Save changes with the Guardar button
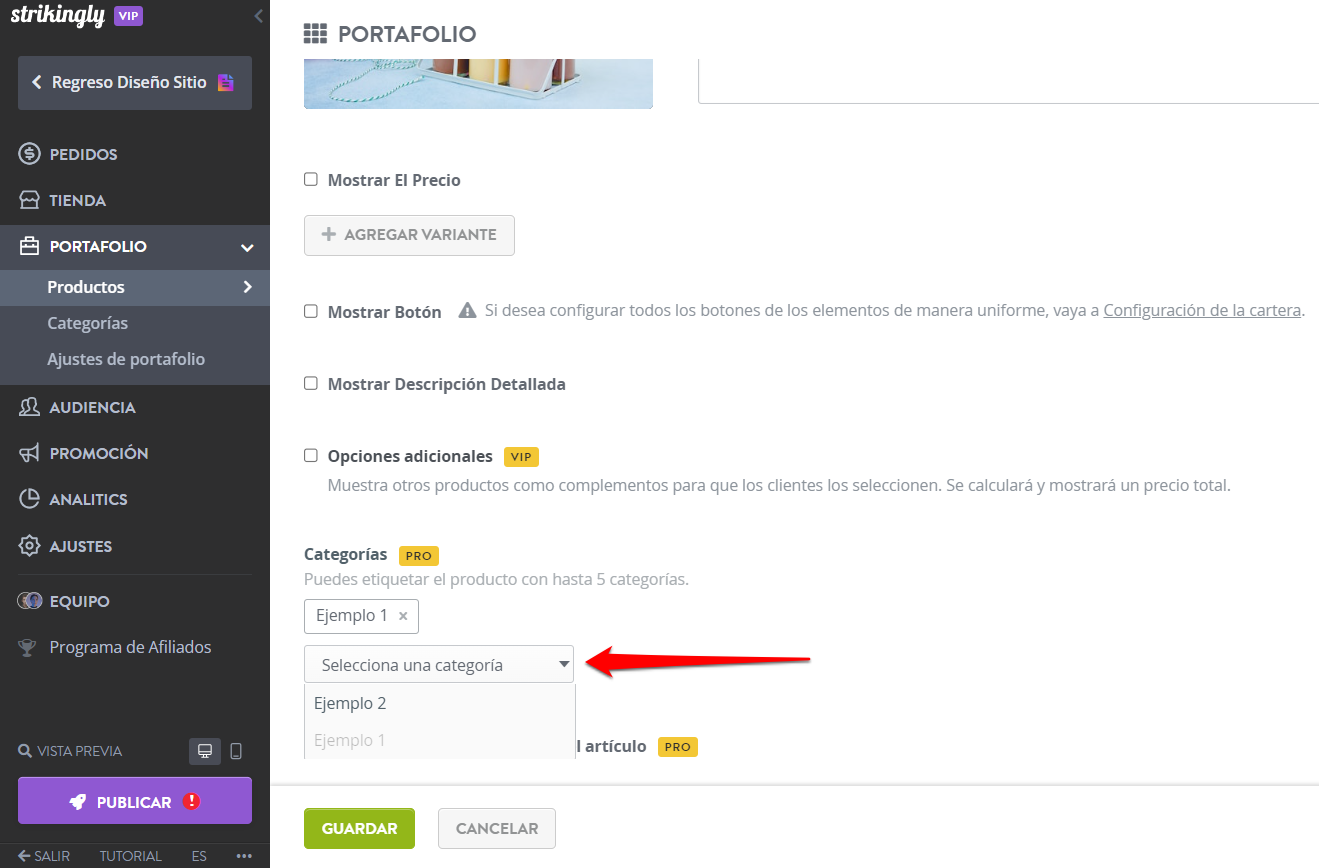 pyautogui.click(x=359, y=828)
